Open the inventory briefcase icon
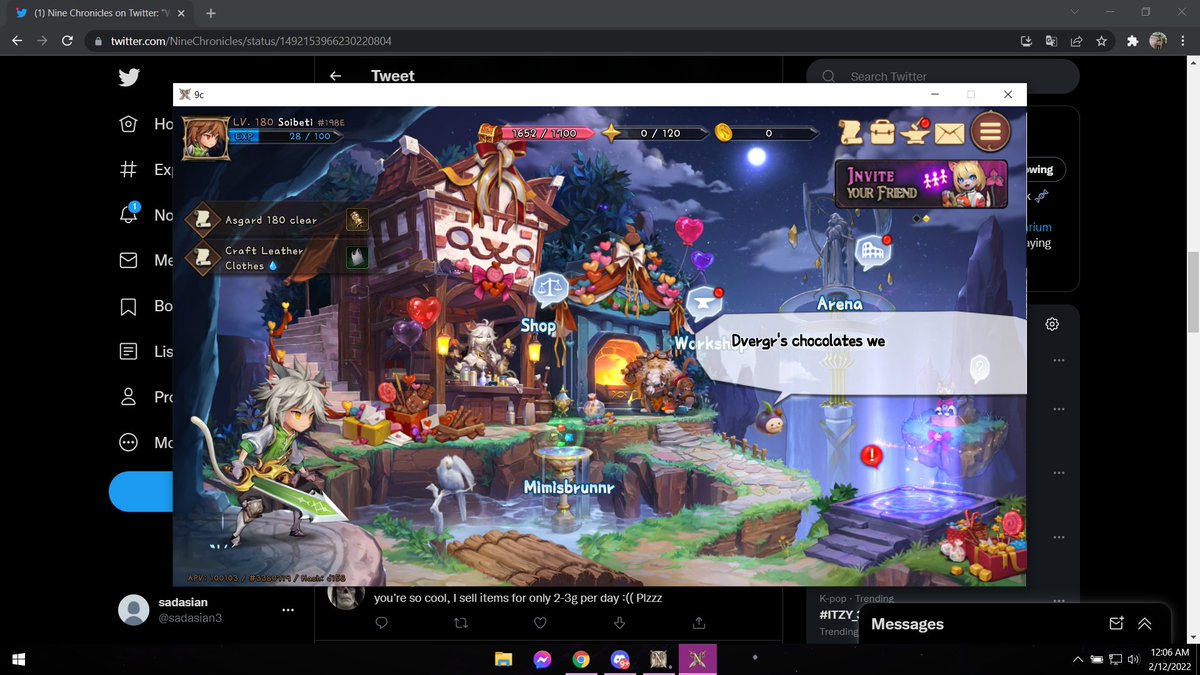 click(882, 131)
